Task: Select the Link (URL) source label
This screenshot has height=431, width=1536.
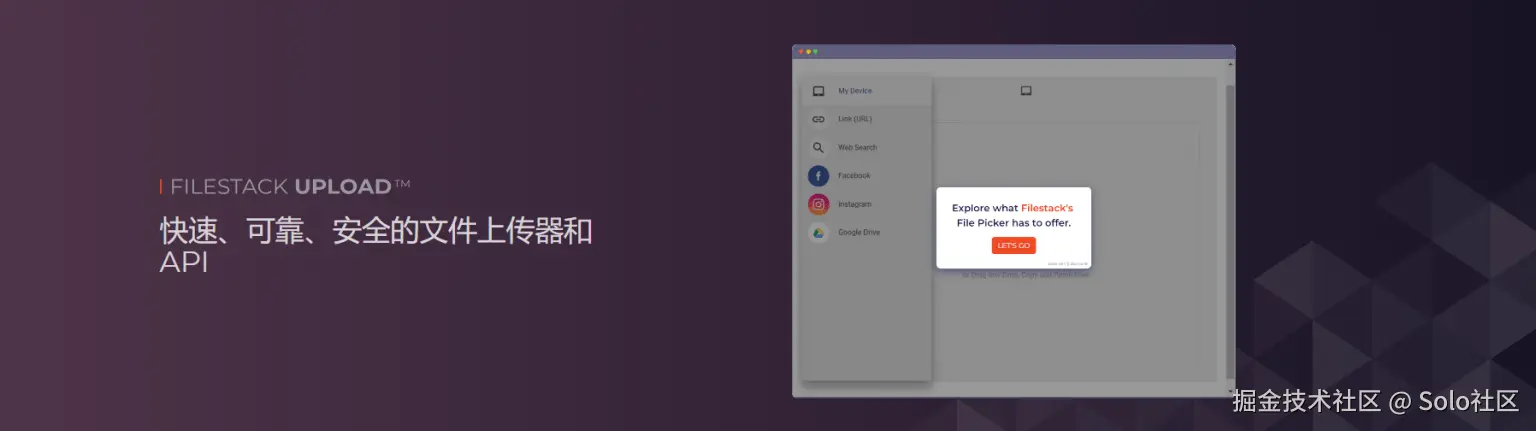Action: [855, 119]
